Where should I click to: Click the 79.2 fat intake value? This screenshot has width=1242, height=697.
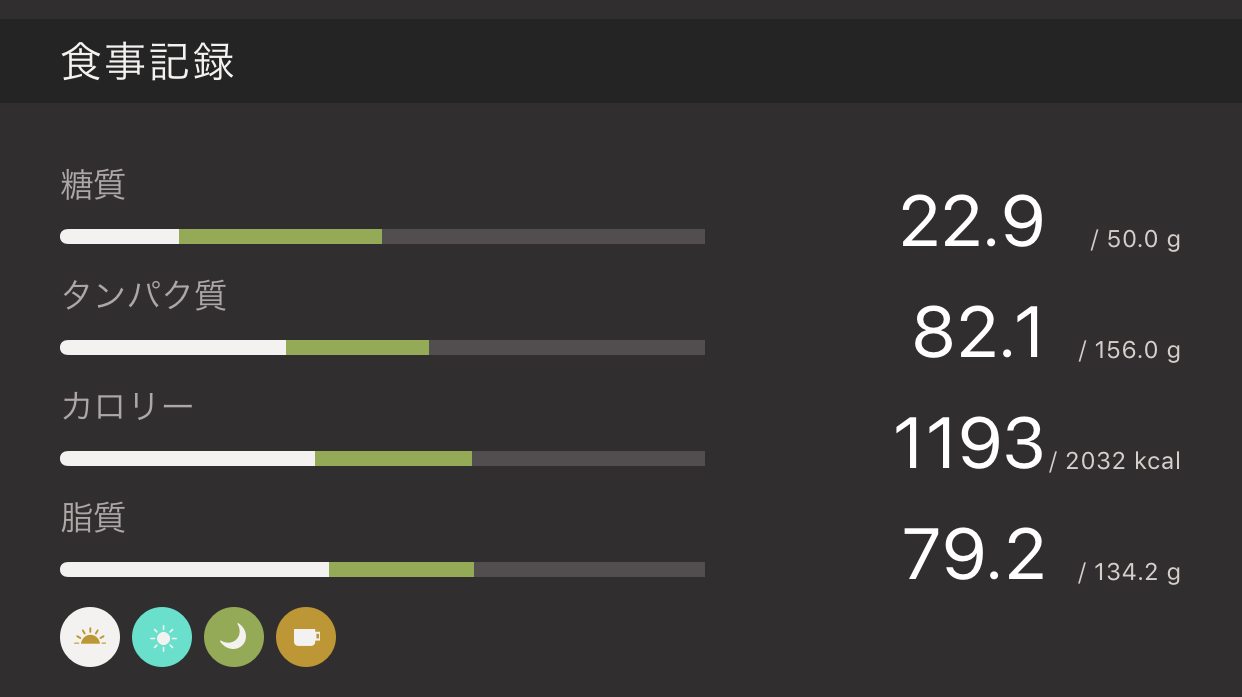[972, 556]
